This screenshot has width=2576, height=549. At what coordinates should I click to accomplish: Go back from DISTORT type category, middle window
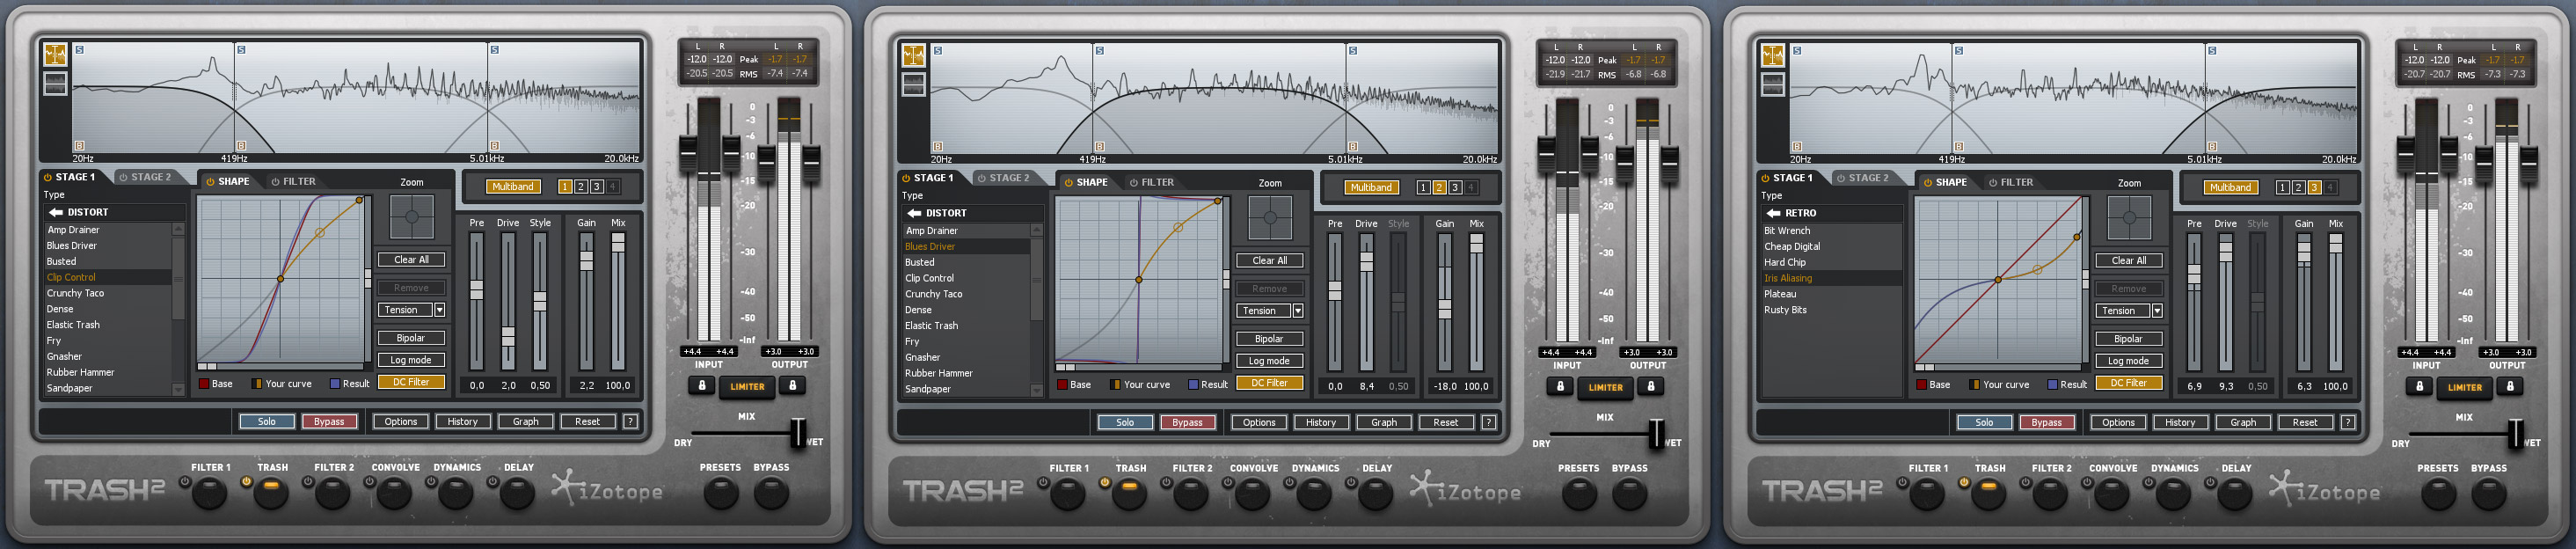(914, 213)
